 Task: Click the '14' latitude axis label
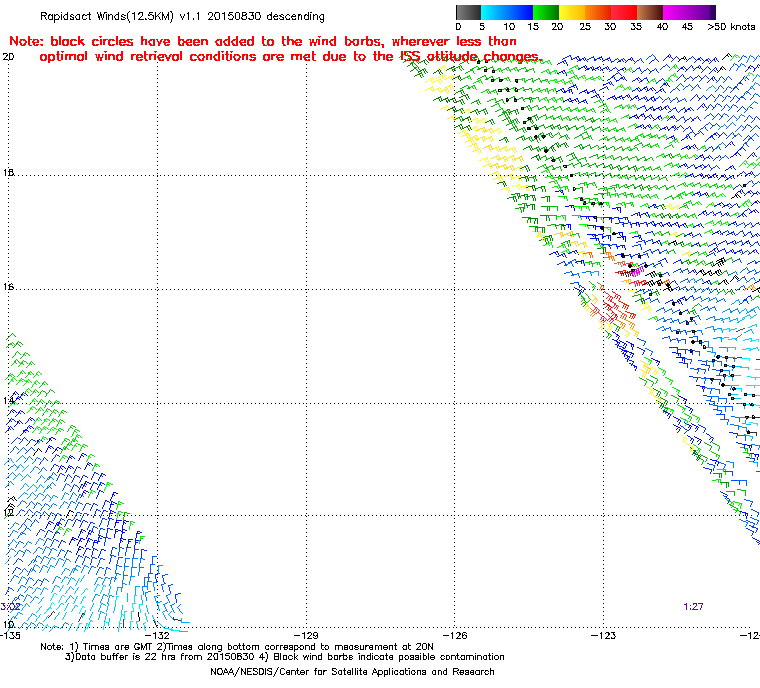[8, 400]
